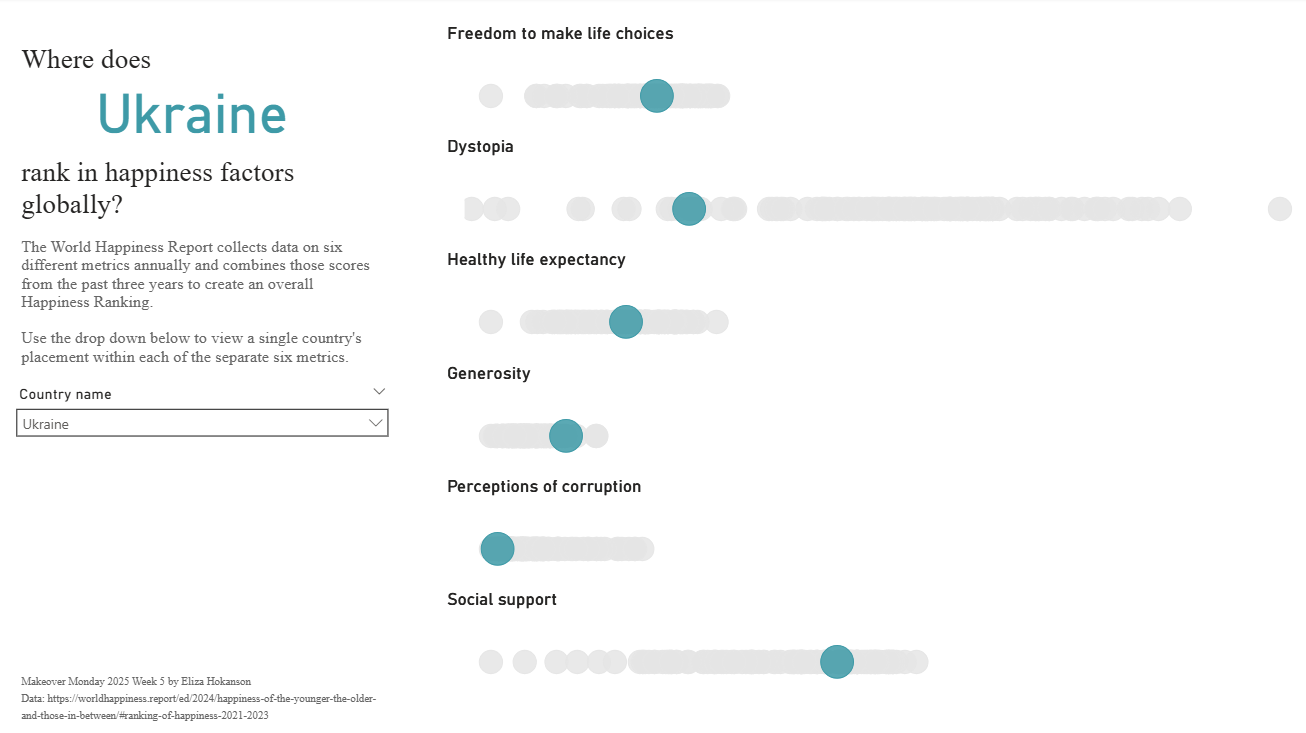The width and height of the screenshot is (1306, 733).
Task: Click the Freedom to make life choices title
Action: click(x=560, y=34)
